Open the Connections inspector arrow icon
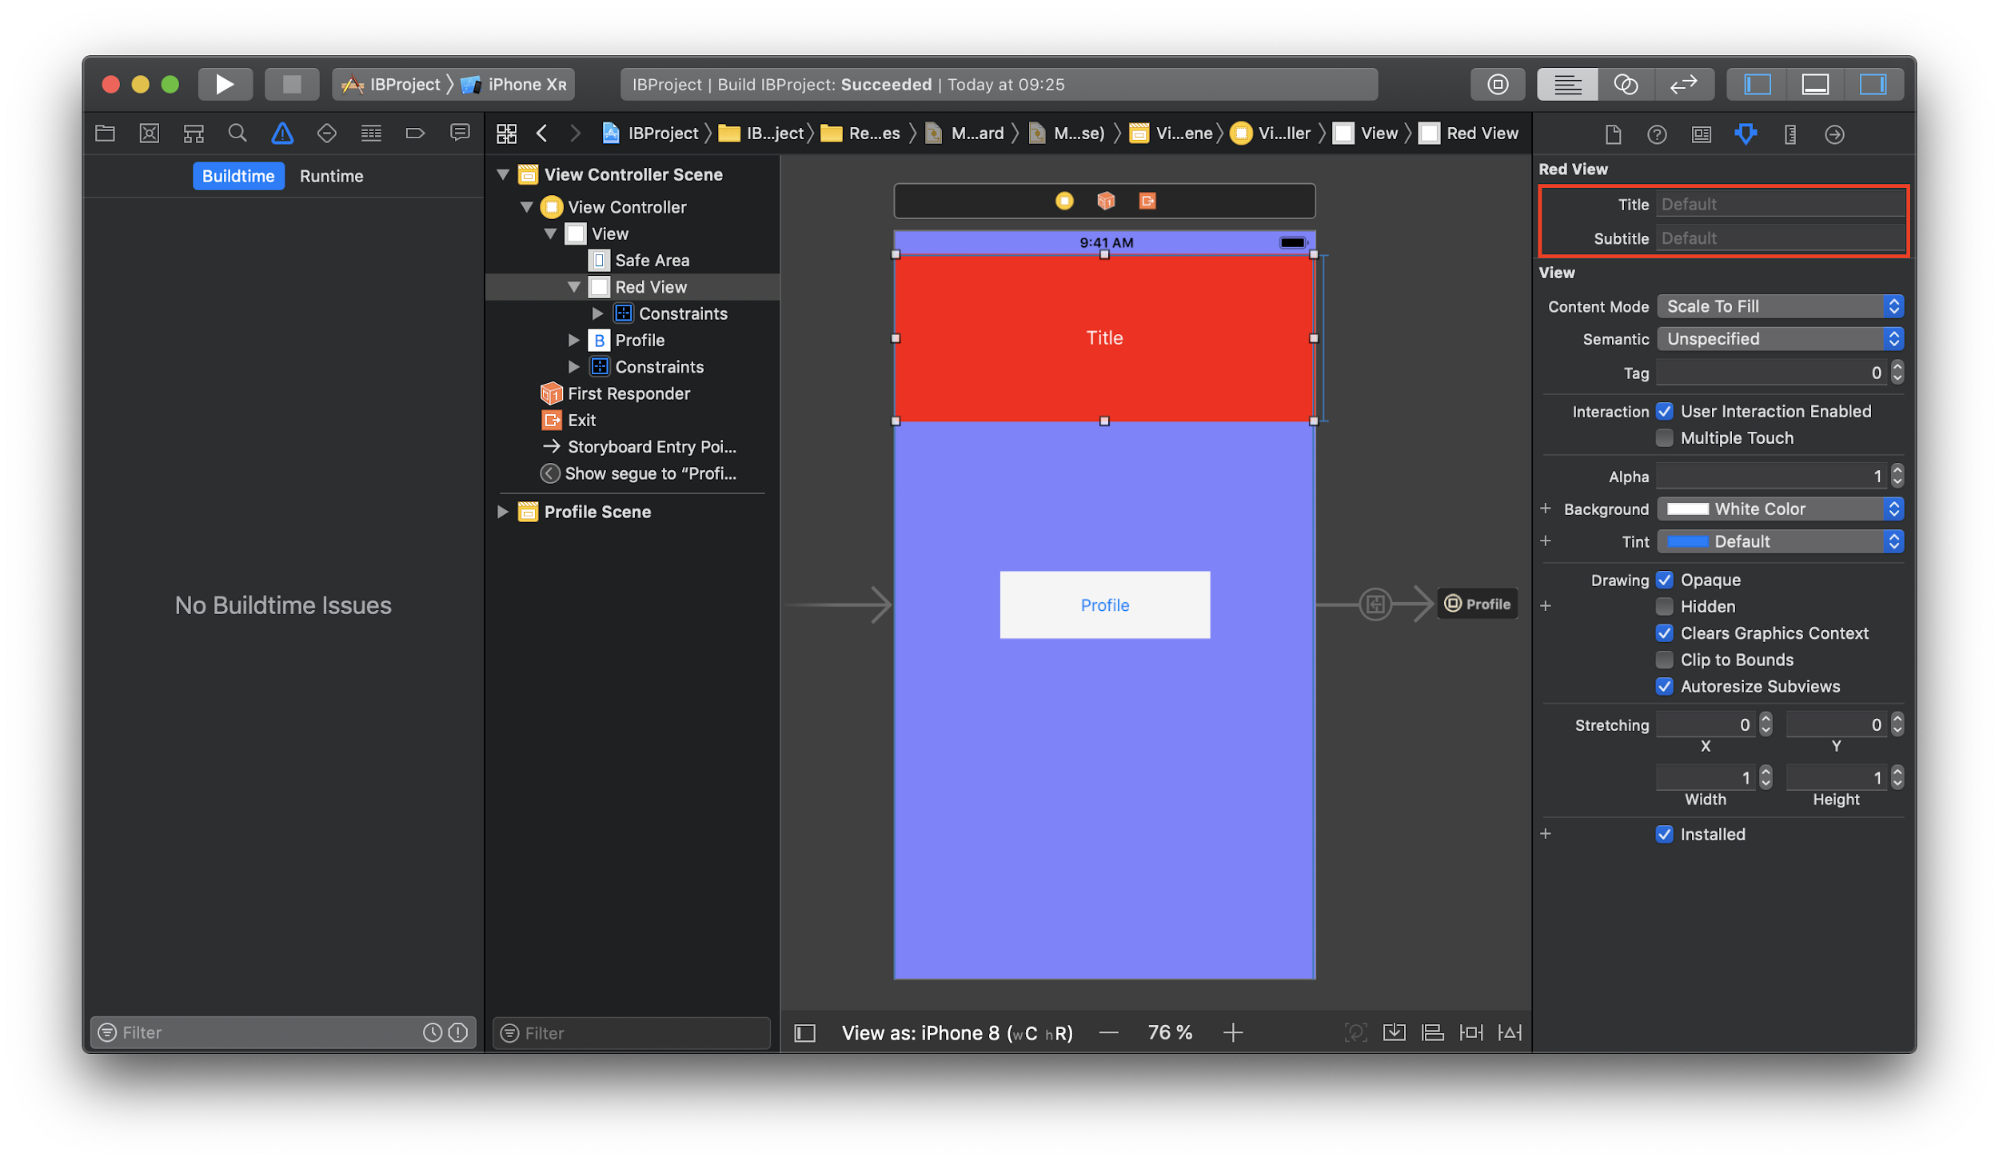The width and height of the screenshot is (1999, 1163). tap(1834, 133)
